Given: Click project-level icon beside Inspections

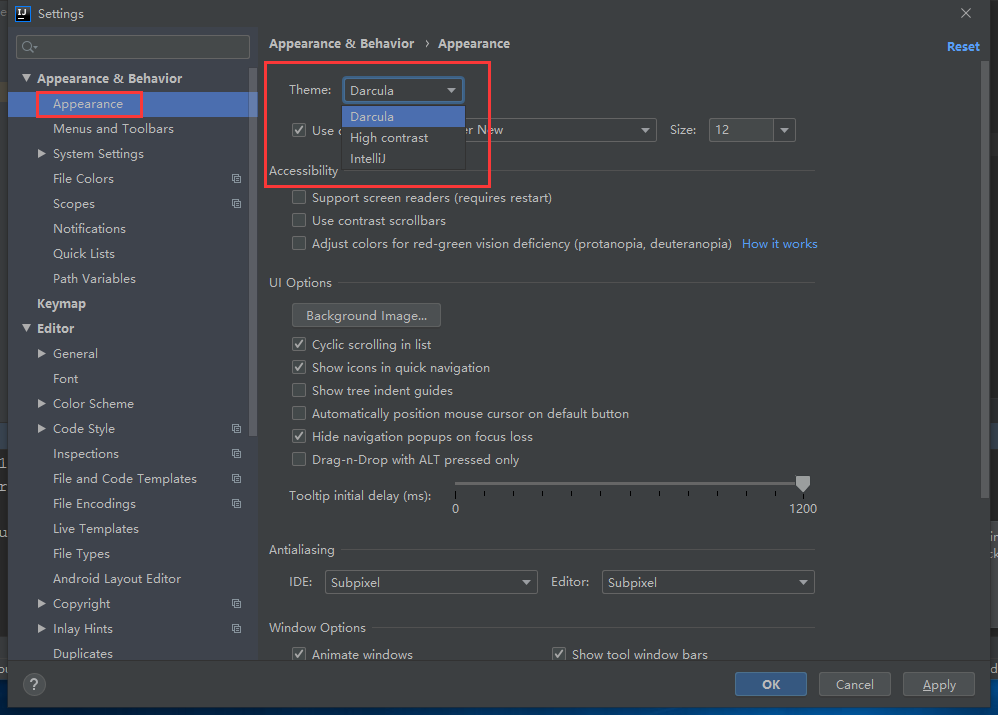Looking at the screenshot, I should pyautogui.click(x=237, y=453).
